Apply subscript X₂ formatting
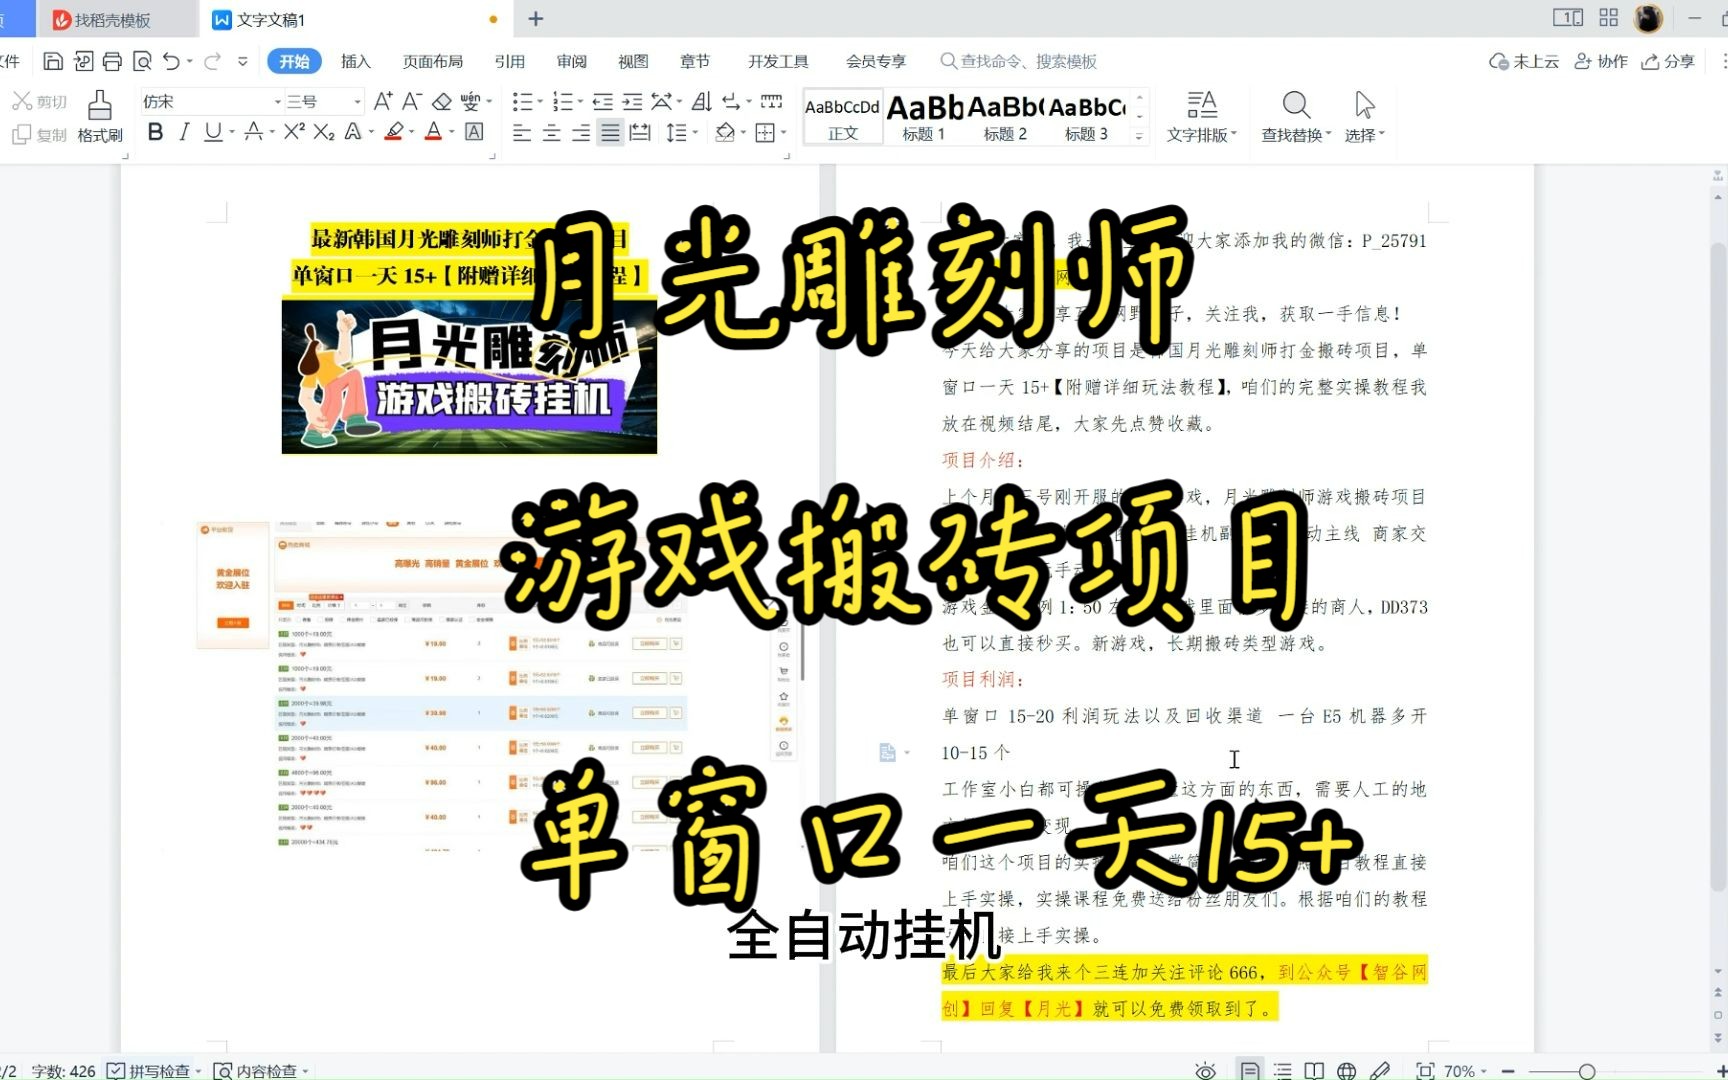 click(x=324, y=131)
